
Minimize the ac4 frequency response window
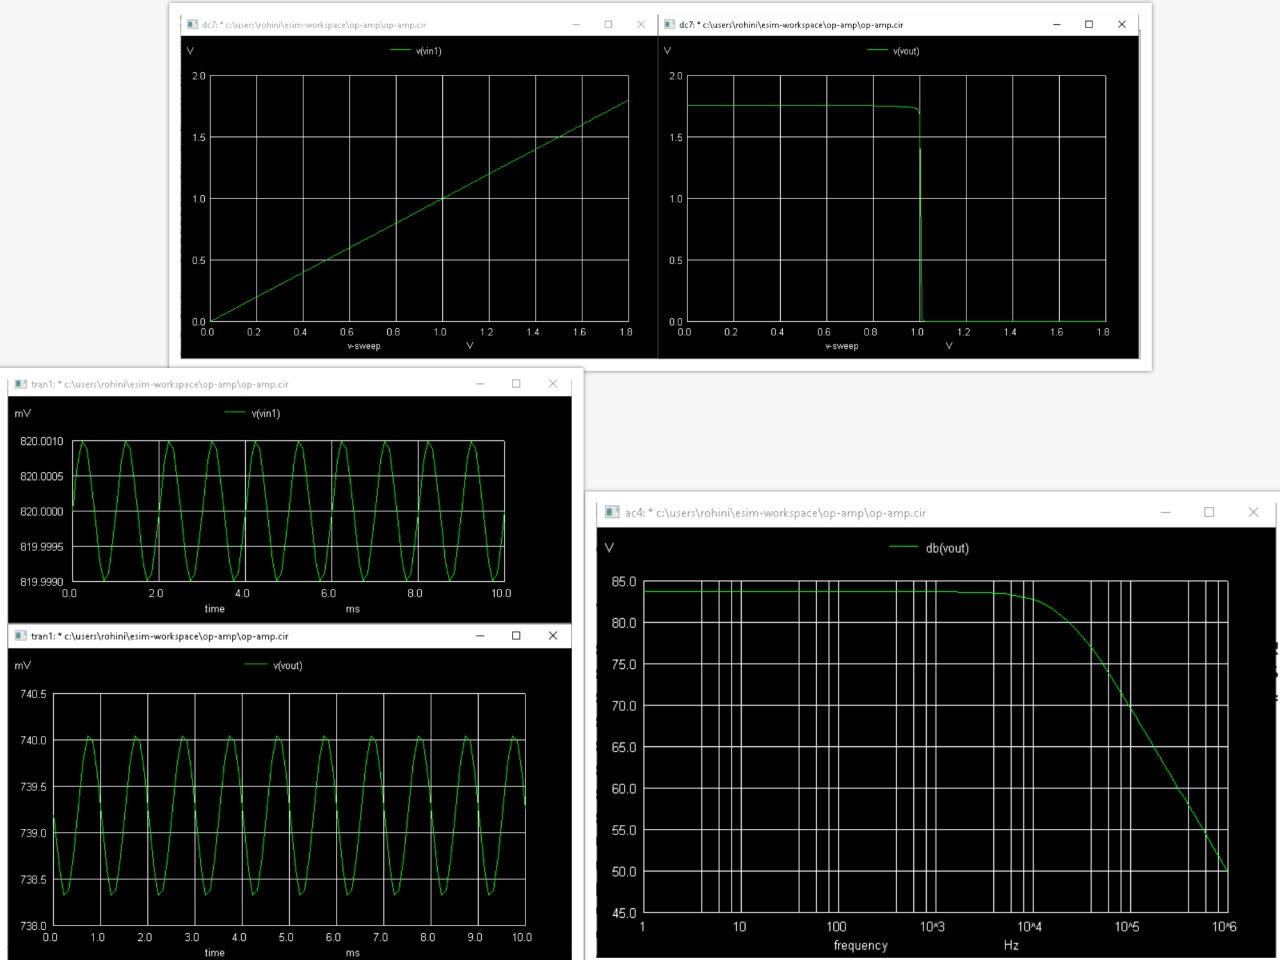[1165, 511]
